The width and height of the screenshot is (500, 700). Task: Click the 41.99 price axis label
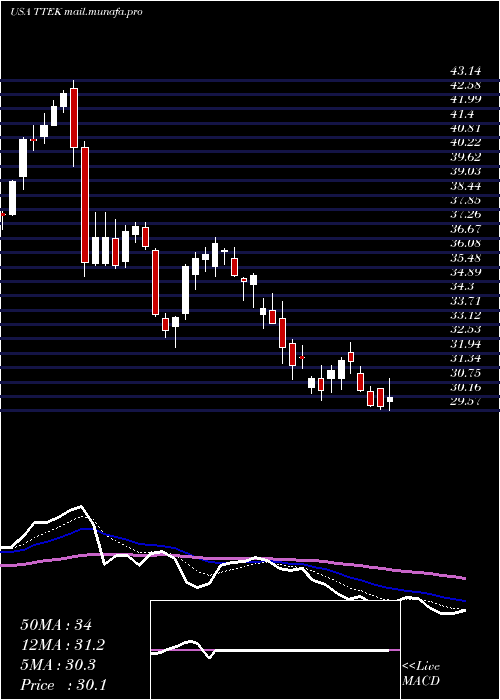pyautogui.click(x=464, y=99)
